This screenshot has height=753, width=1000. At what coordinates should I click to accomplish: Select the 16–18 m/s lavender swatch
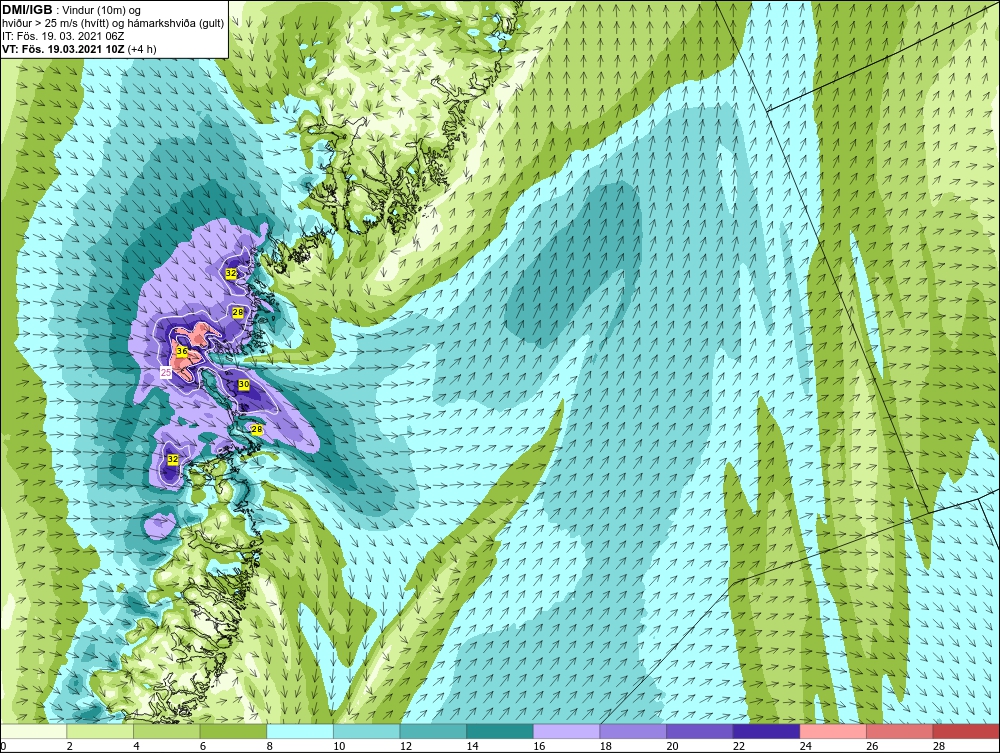point(566,731)
